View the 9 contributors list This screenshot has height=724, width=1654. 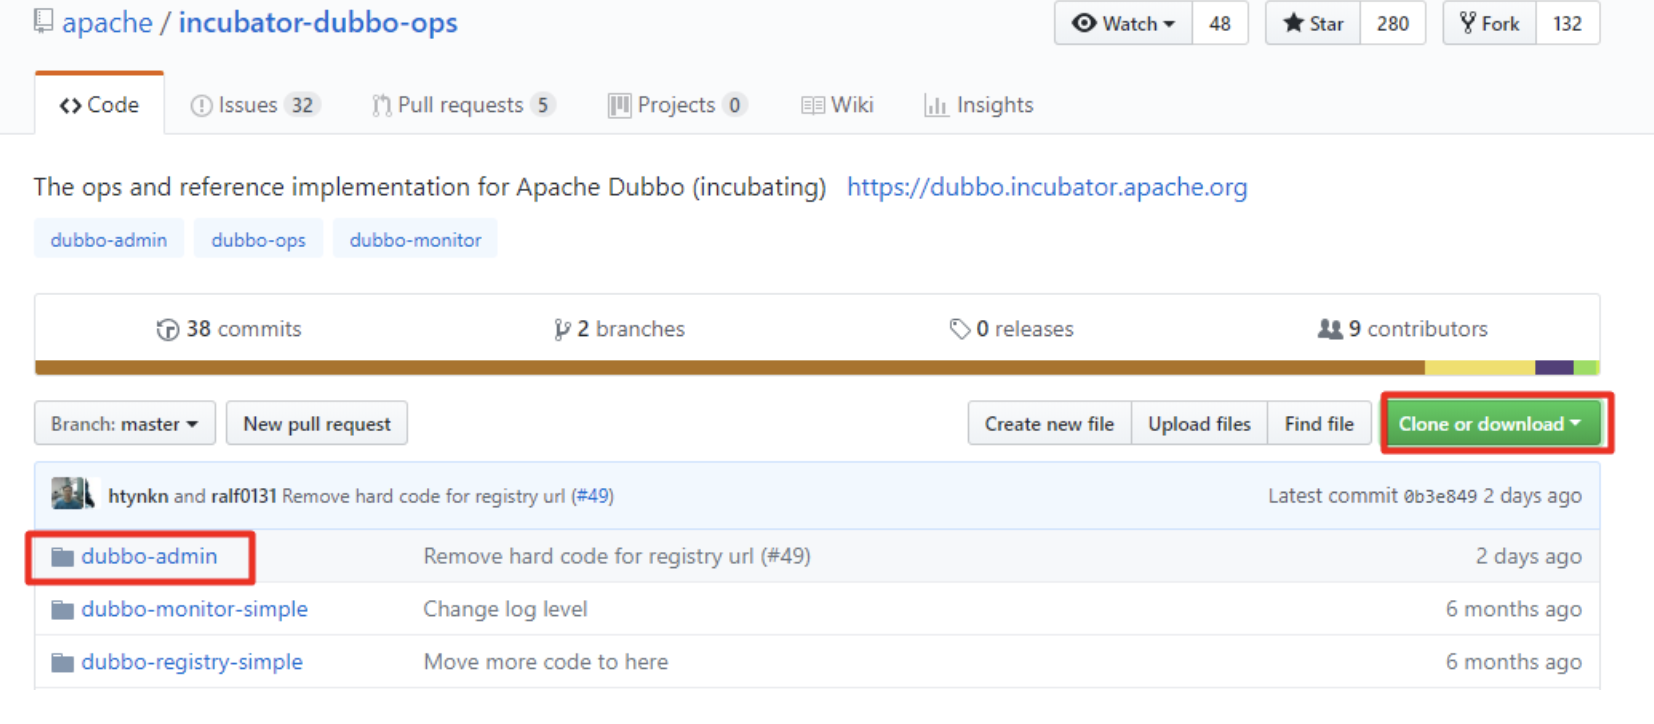coord(1403,329)
